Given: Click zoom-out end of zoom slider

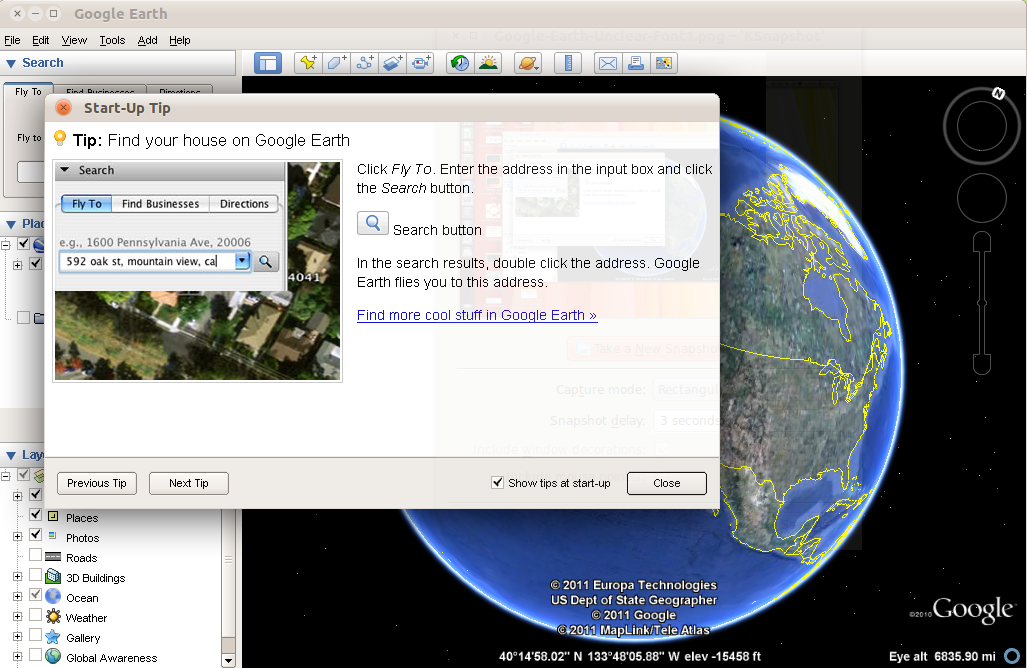Looking at the screenshot, I should [x=982, y=363].
